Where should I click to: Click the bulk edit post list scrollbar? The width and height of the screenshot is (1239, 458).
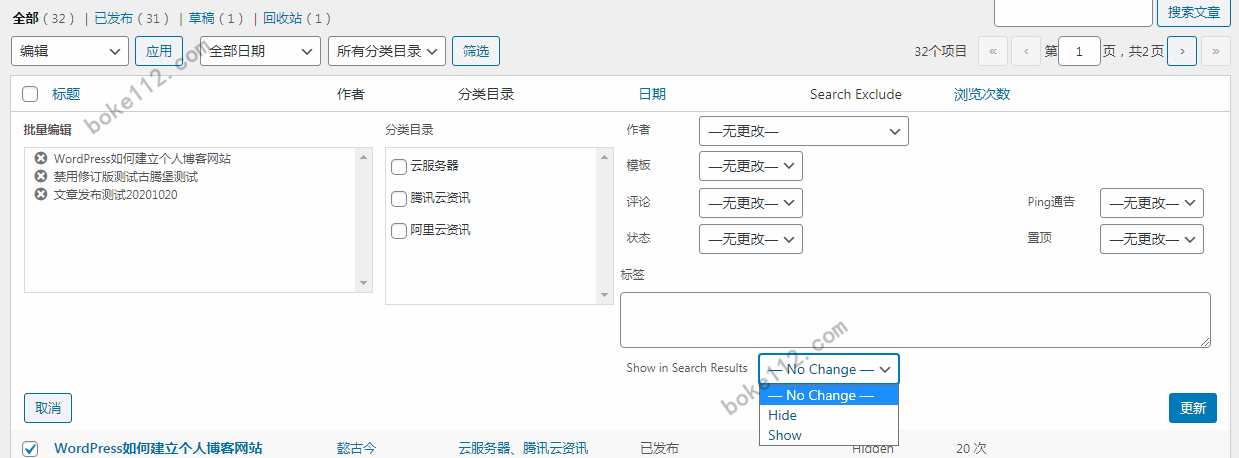coord(364,219)
